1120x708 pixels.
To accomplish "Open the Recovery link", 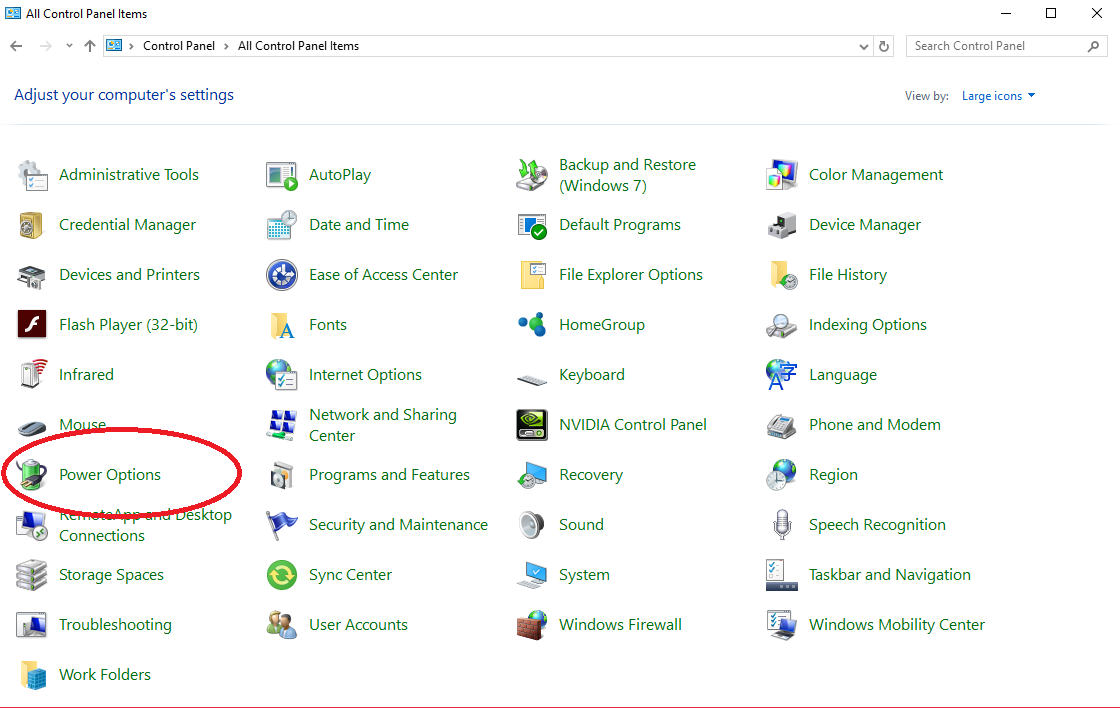I will (x=591, y=475).
